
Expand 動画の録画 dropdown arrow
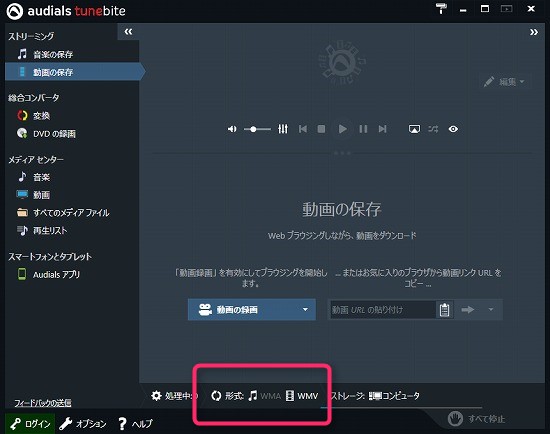305,309
